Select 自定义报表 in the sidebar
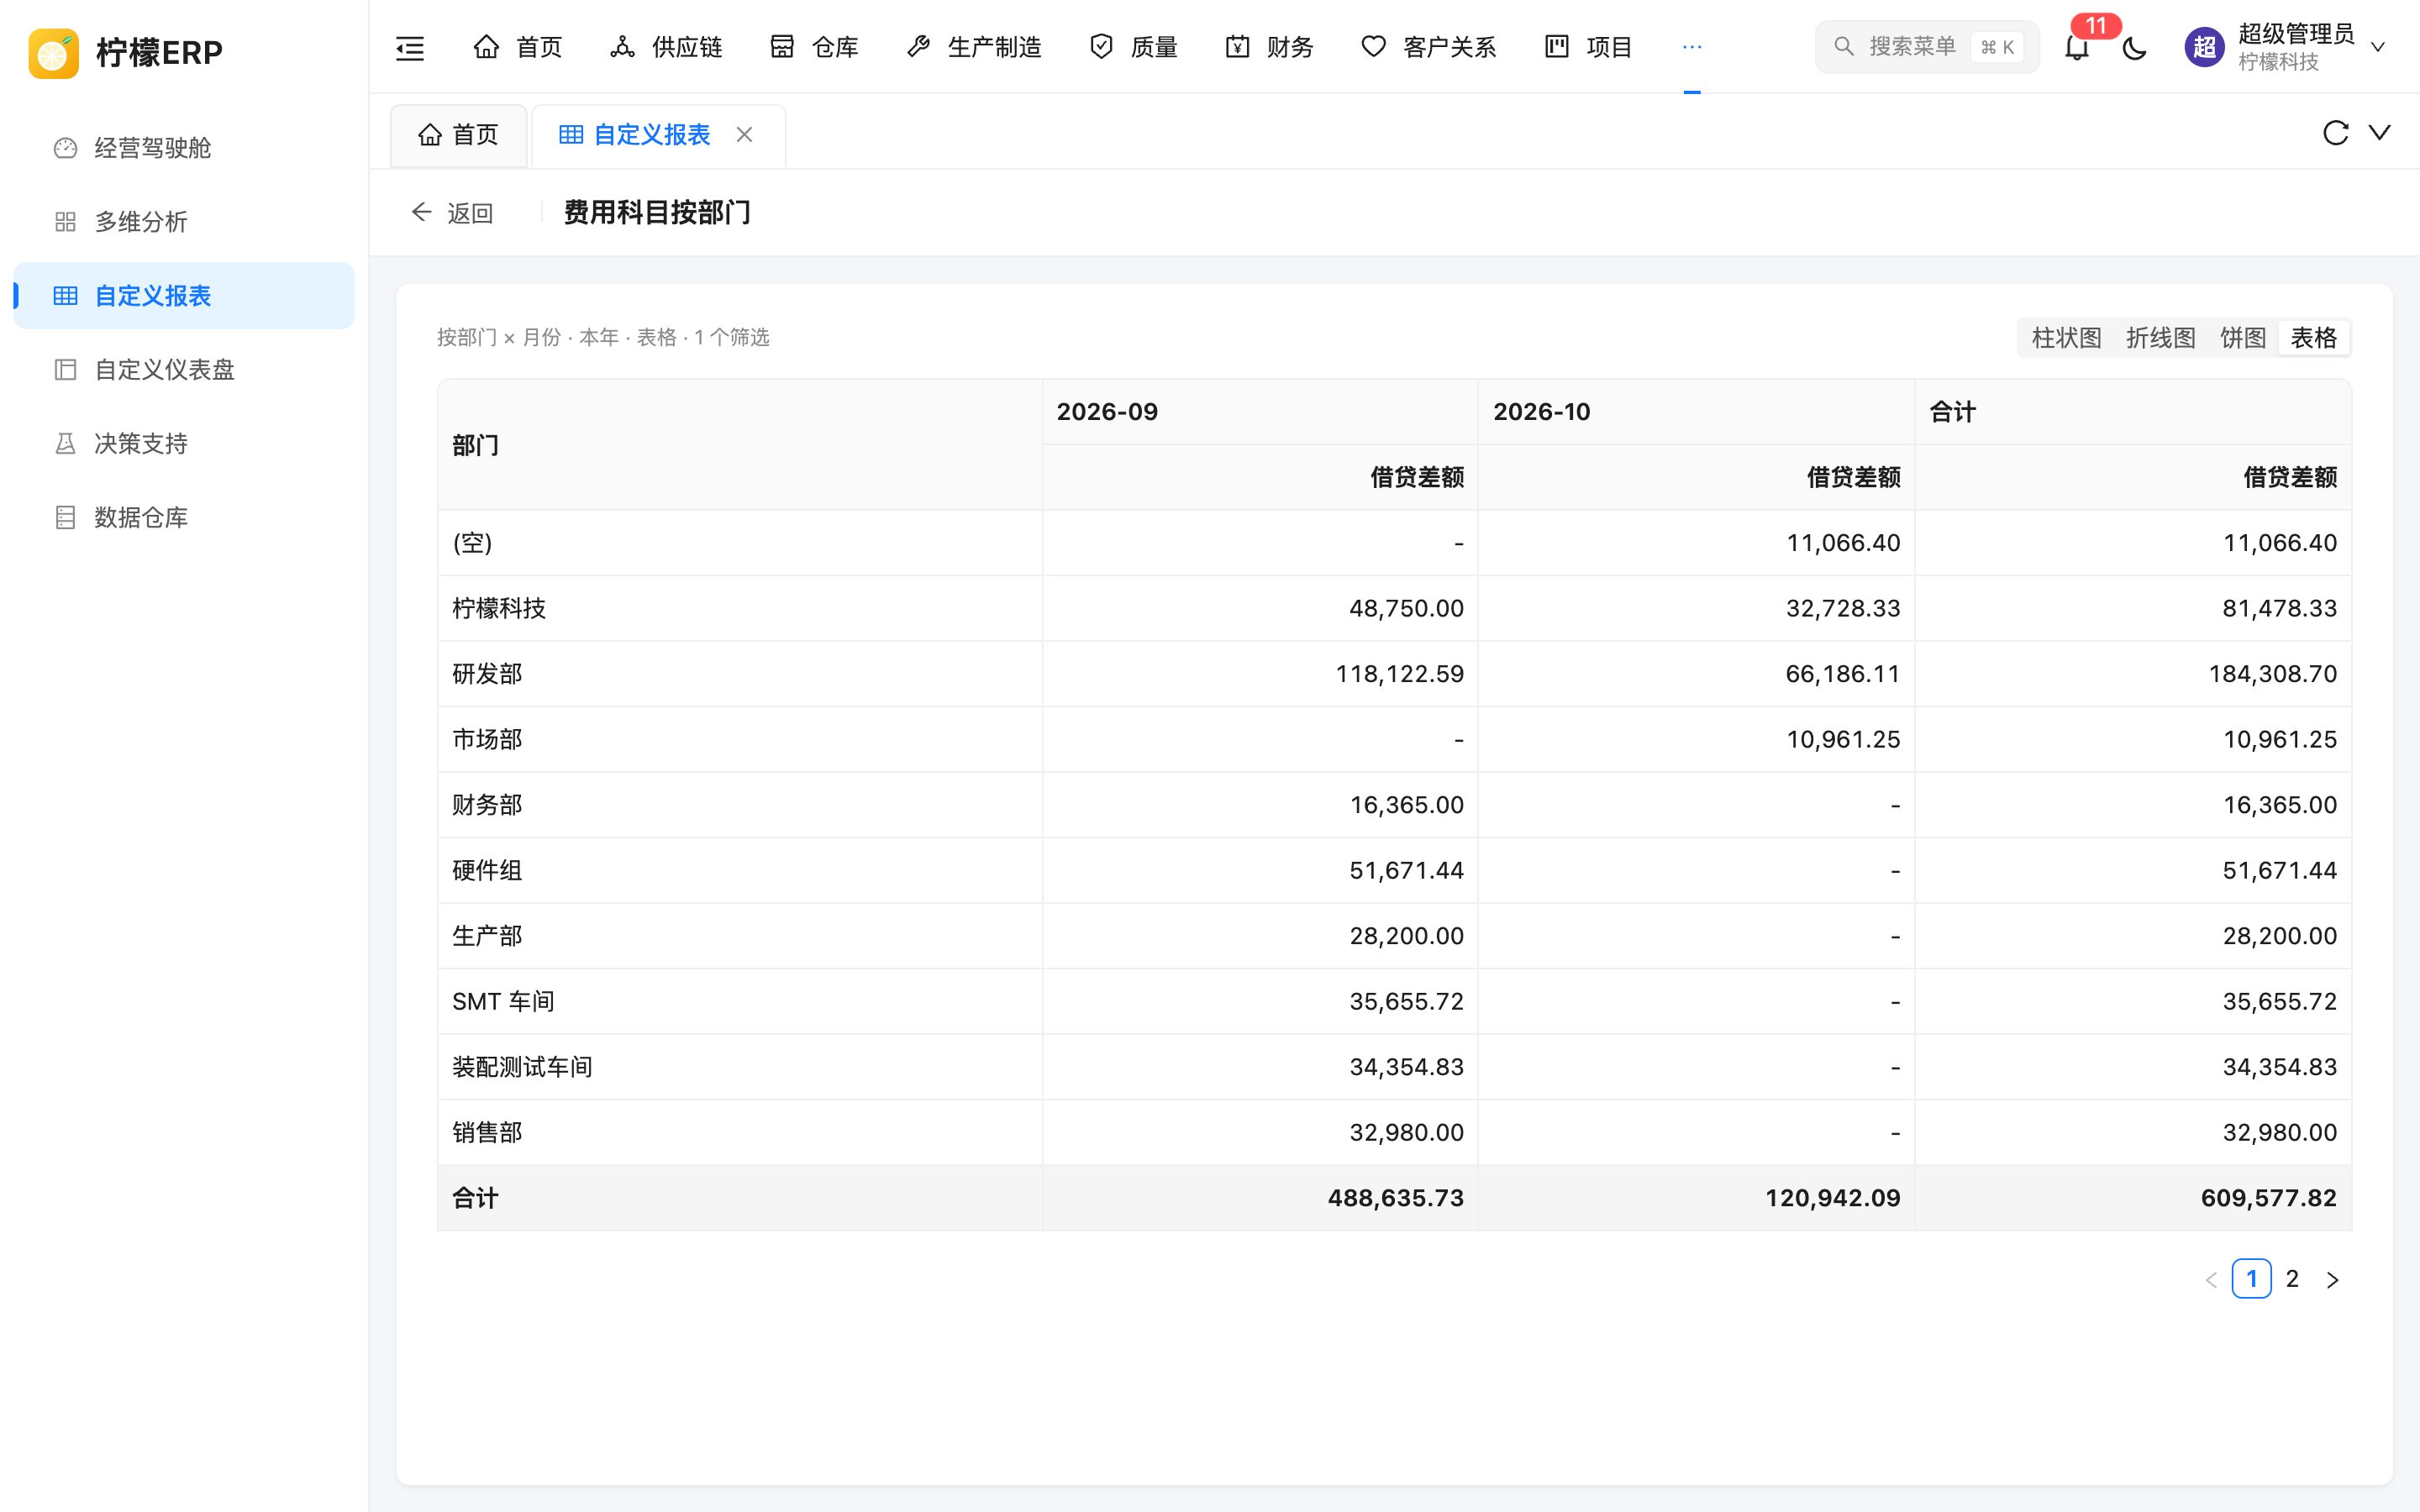Viewport: 2420px width, 1512px height. (184, 296)
